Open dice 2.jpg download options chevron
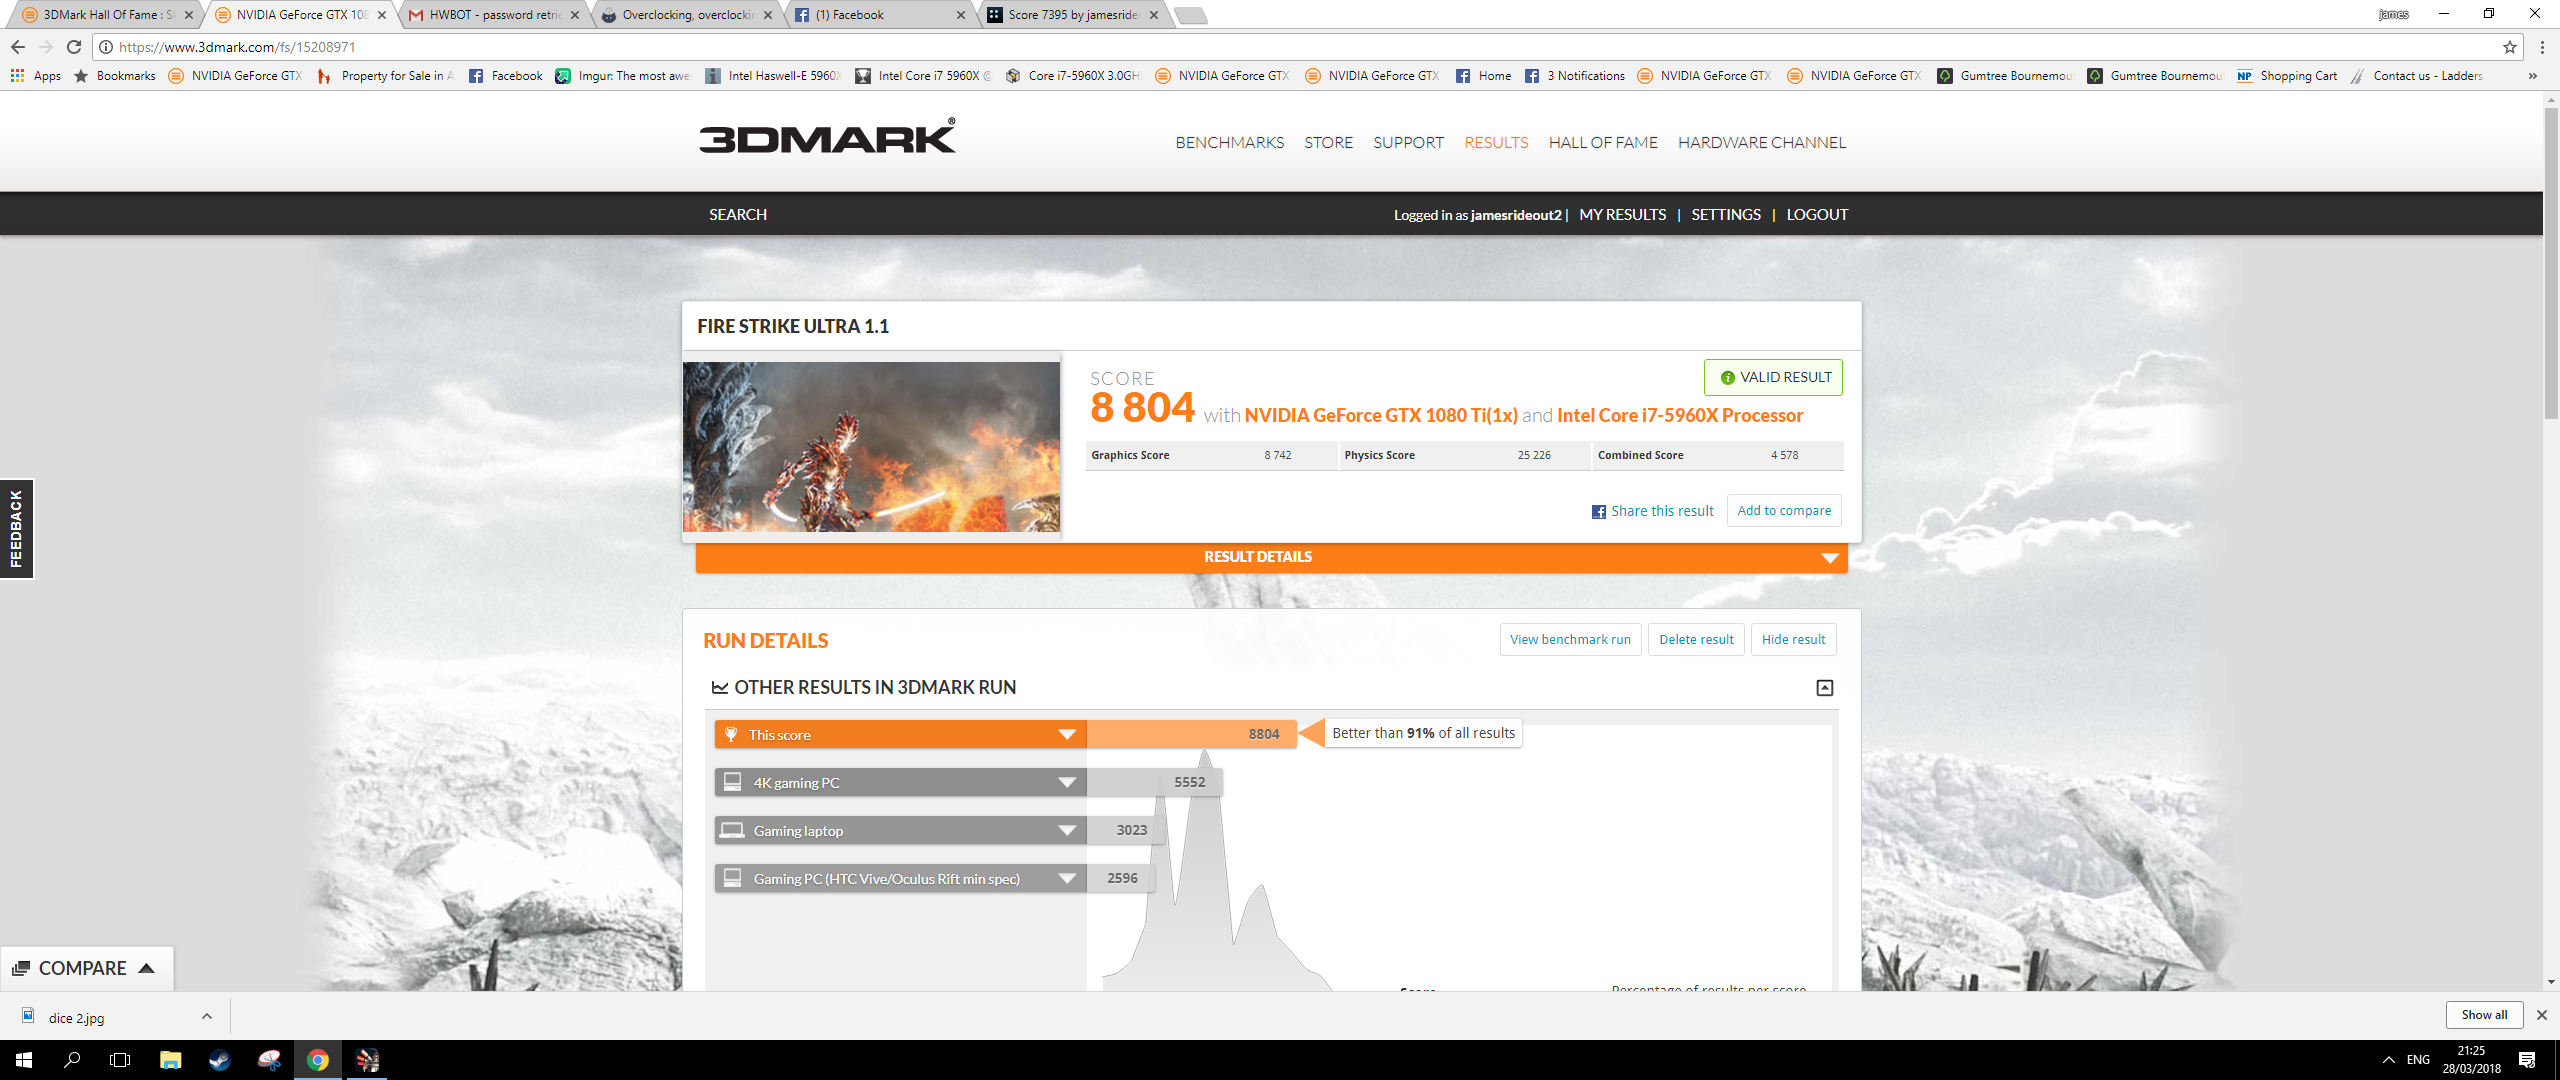 [x=207, y=1017]
